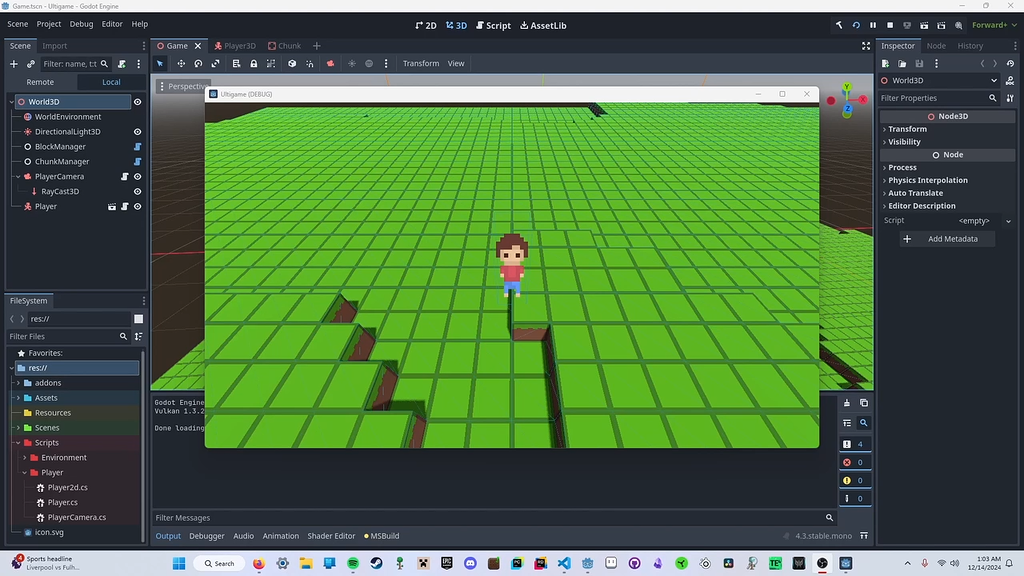Click the Use Local Space cube icon

292,63
